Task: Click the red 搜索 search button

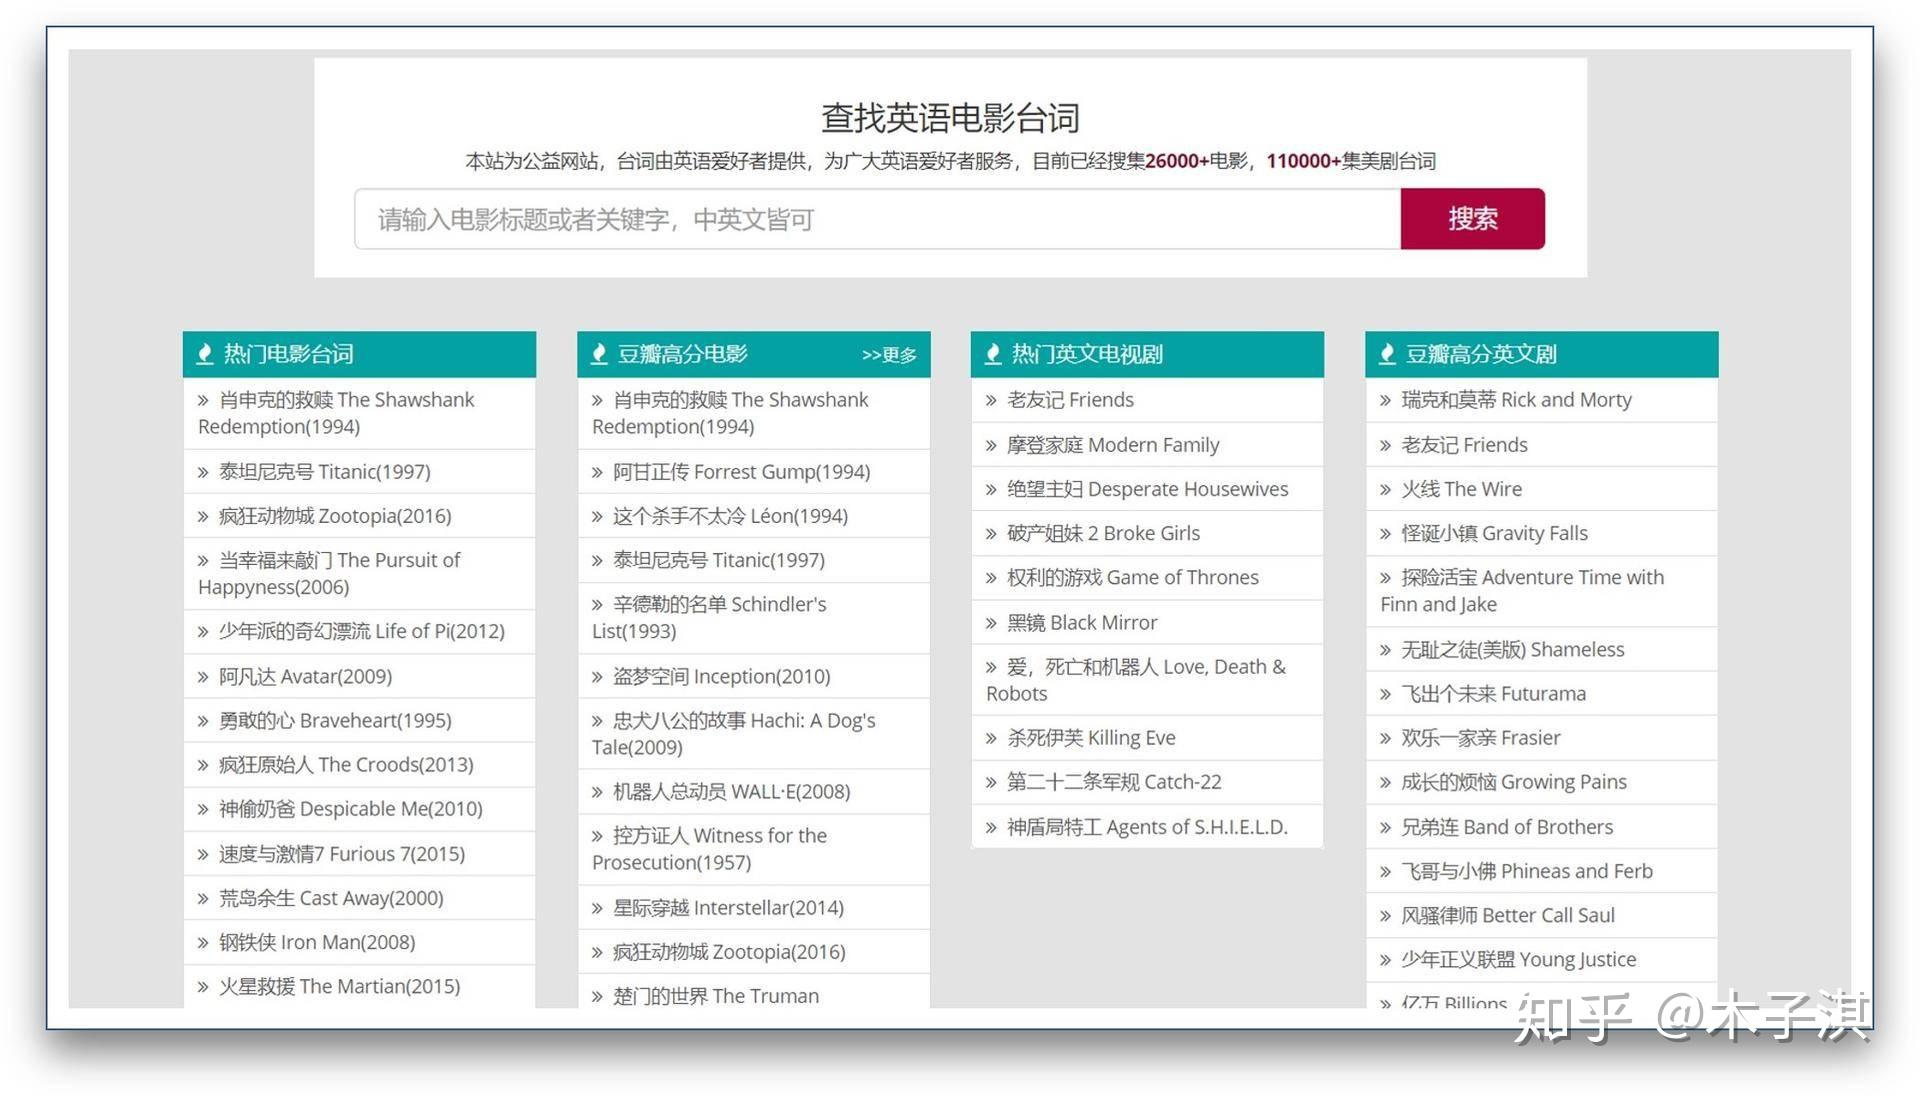Action: click(1472, 219)
